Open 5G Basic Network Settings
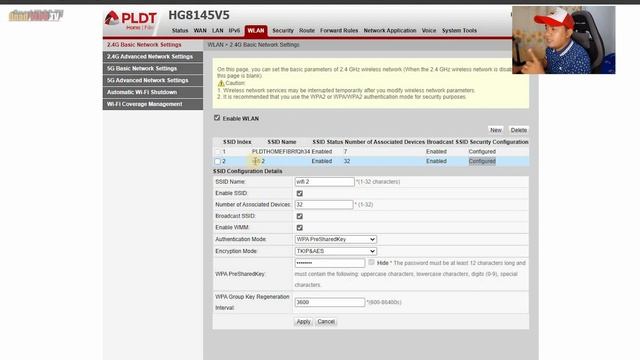Screen dimensions: 640x360 [x=153, y=68]
